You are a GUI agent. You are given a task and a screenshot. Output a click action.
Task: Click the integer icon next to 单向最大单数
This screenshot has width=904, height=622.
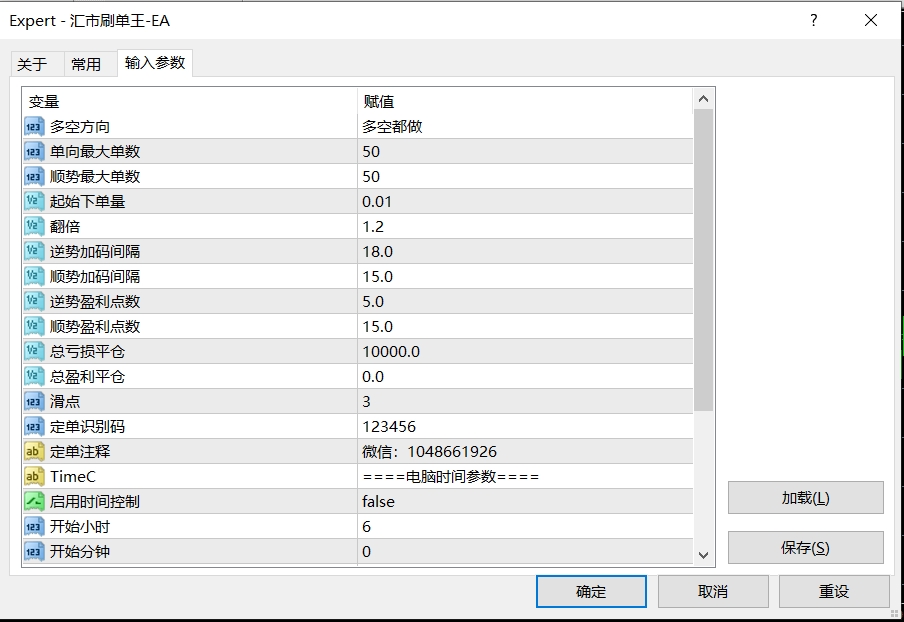coord(34,152)
